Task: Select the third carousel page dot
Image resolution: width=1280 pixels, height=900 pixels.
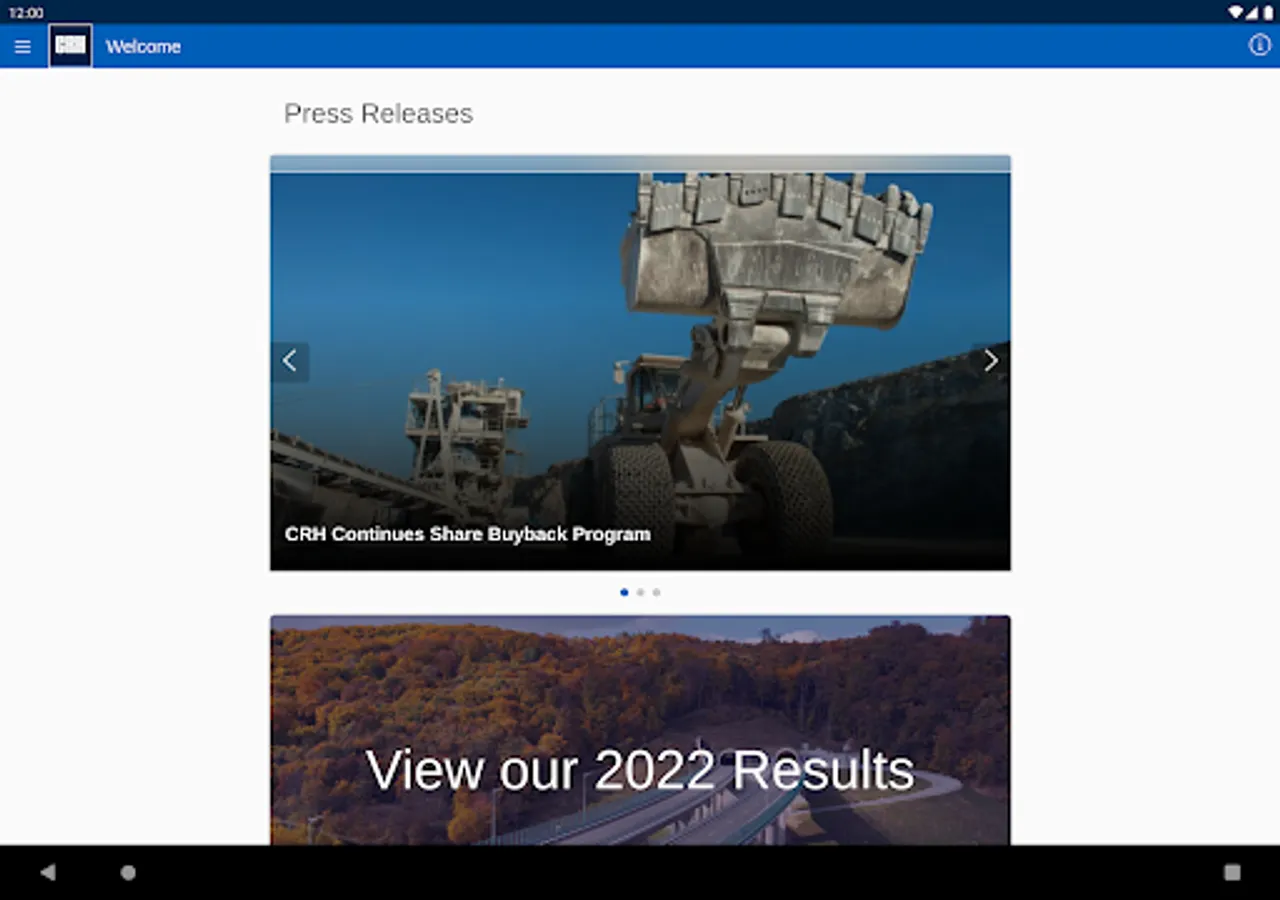Action: 656,592
